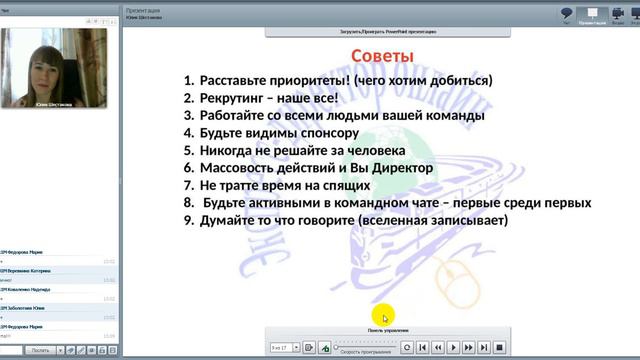Viewport: 640px width, 360px height.
Task: Click the upload PowerPoint presentation bar
Action: [388, 32]
